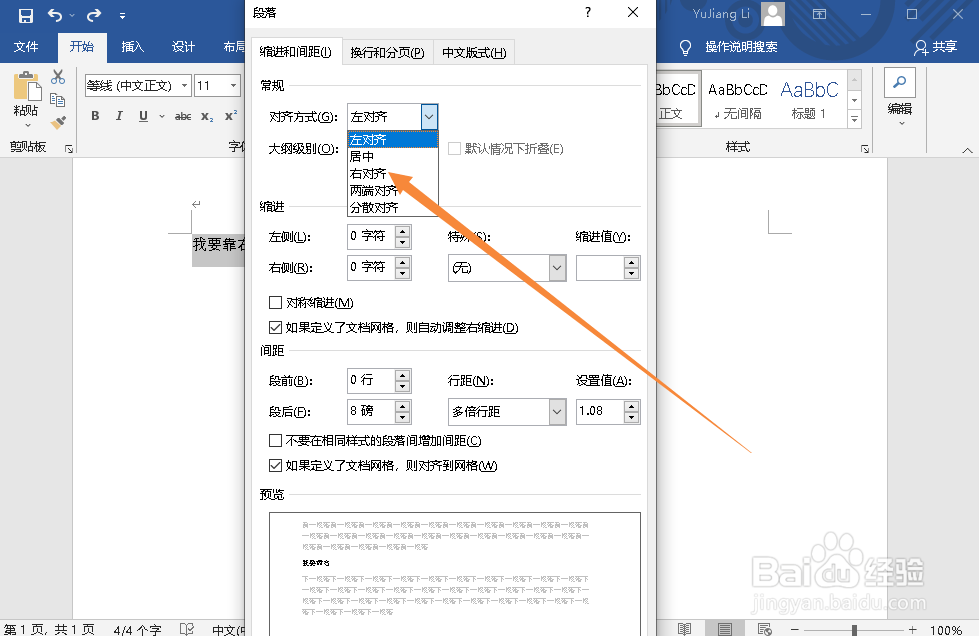Viewport: 979px width, 636px height.
Task: Apply the 标题 1 style
Action: [809, 99]
